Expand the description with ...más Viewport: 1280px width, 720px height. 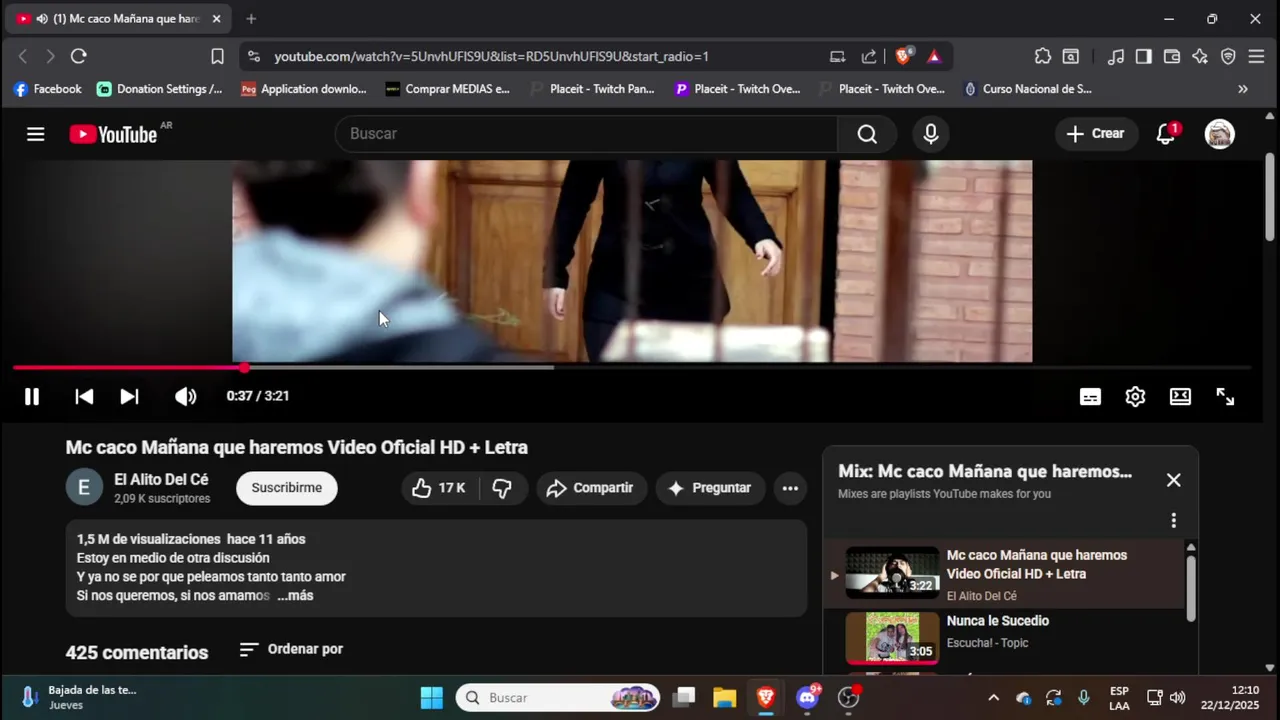[295, 596]
